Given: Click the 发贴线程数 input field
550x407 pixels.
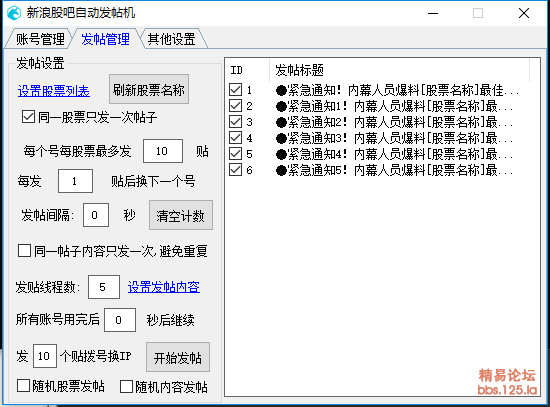Looking at the screenshot, I should [x=104, y=287].
